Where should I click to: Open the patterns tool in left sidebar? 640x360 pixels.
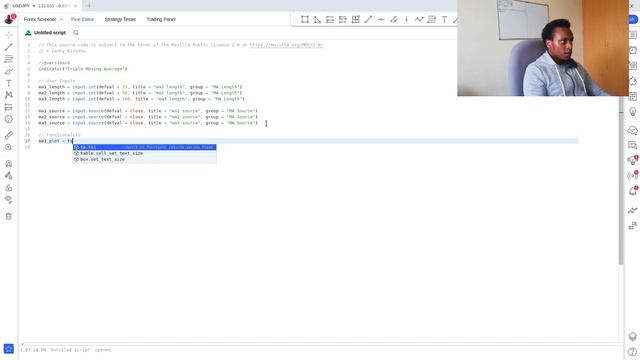click(x=9, y=95)
